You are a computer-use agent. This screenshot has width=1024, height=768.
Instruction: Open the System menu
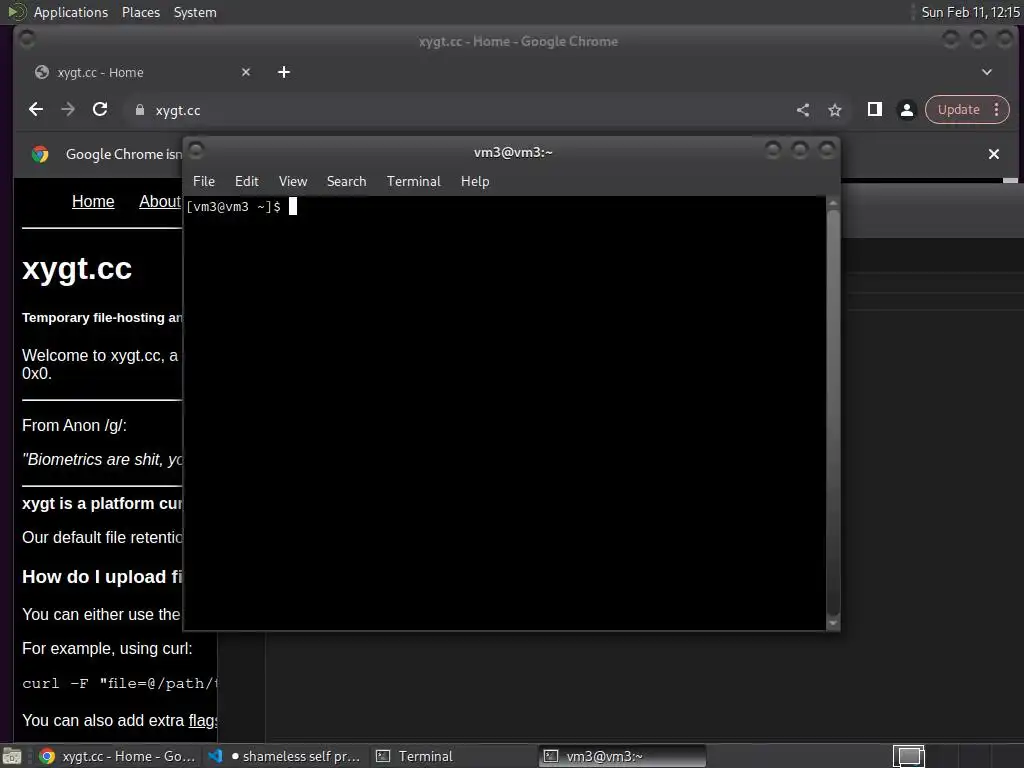coord(195,12)
